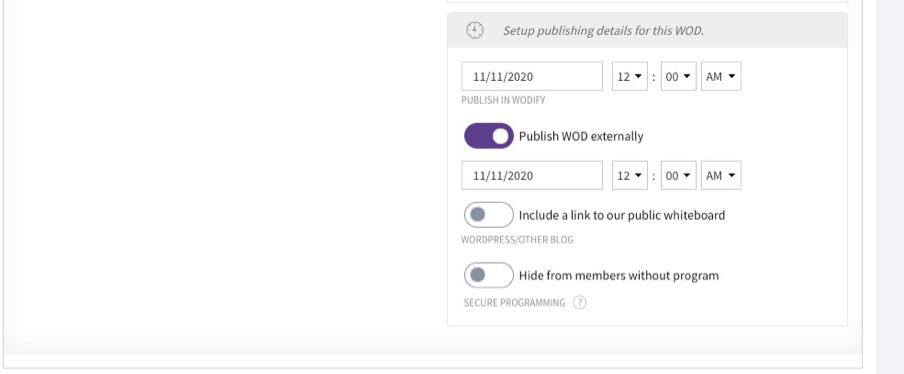Click "Include a link to our public whiteboard" label

pyautogui.click(x=622, y=216)
